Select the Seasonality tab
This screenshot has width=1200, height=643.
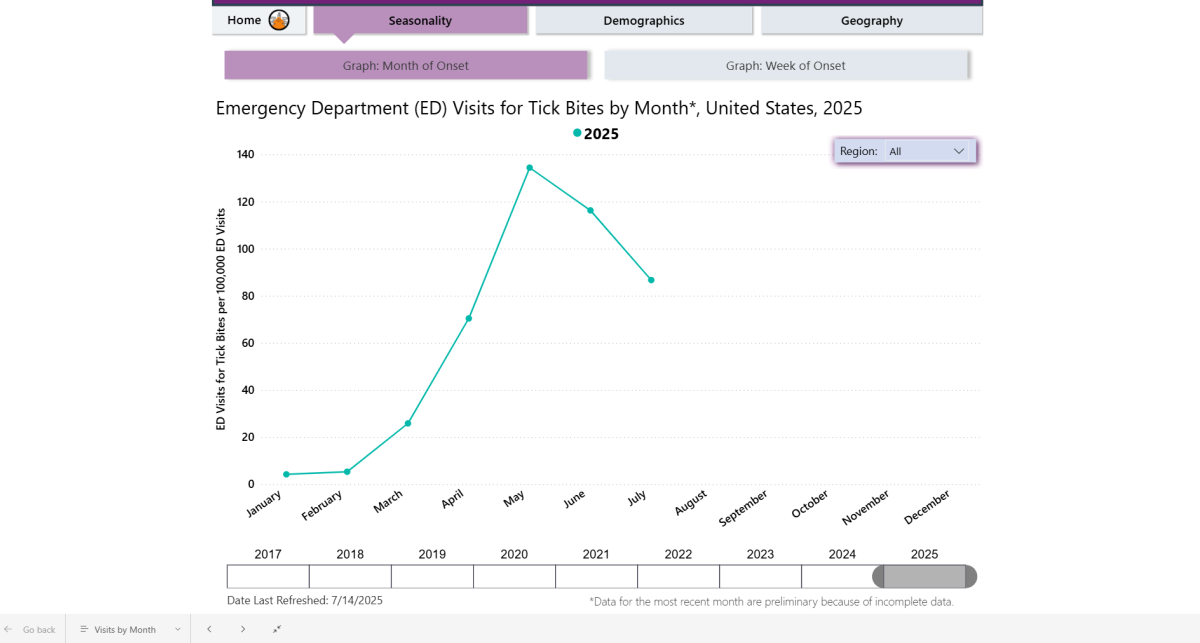pyautogui.click(x=420, y=20)
